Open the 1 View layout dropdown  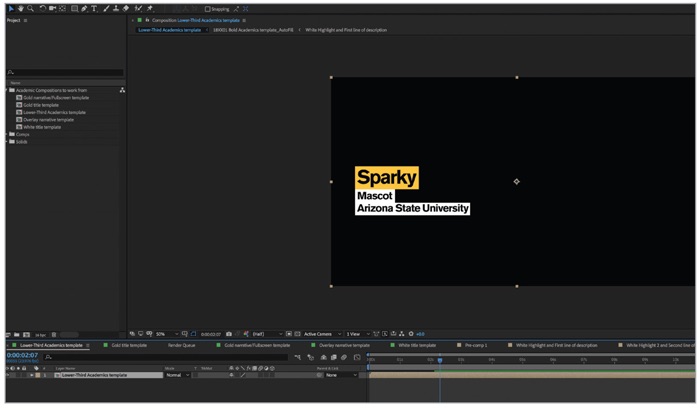(358, 334)
